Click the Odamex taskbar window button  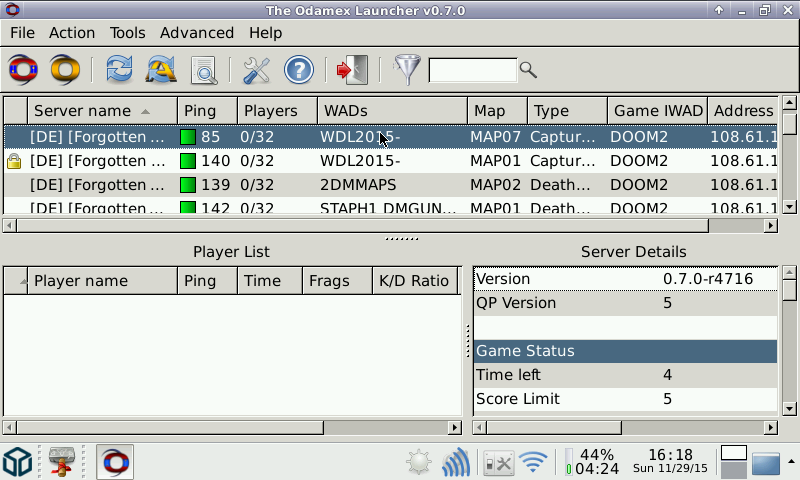coord(115,462)
